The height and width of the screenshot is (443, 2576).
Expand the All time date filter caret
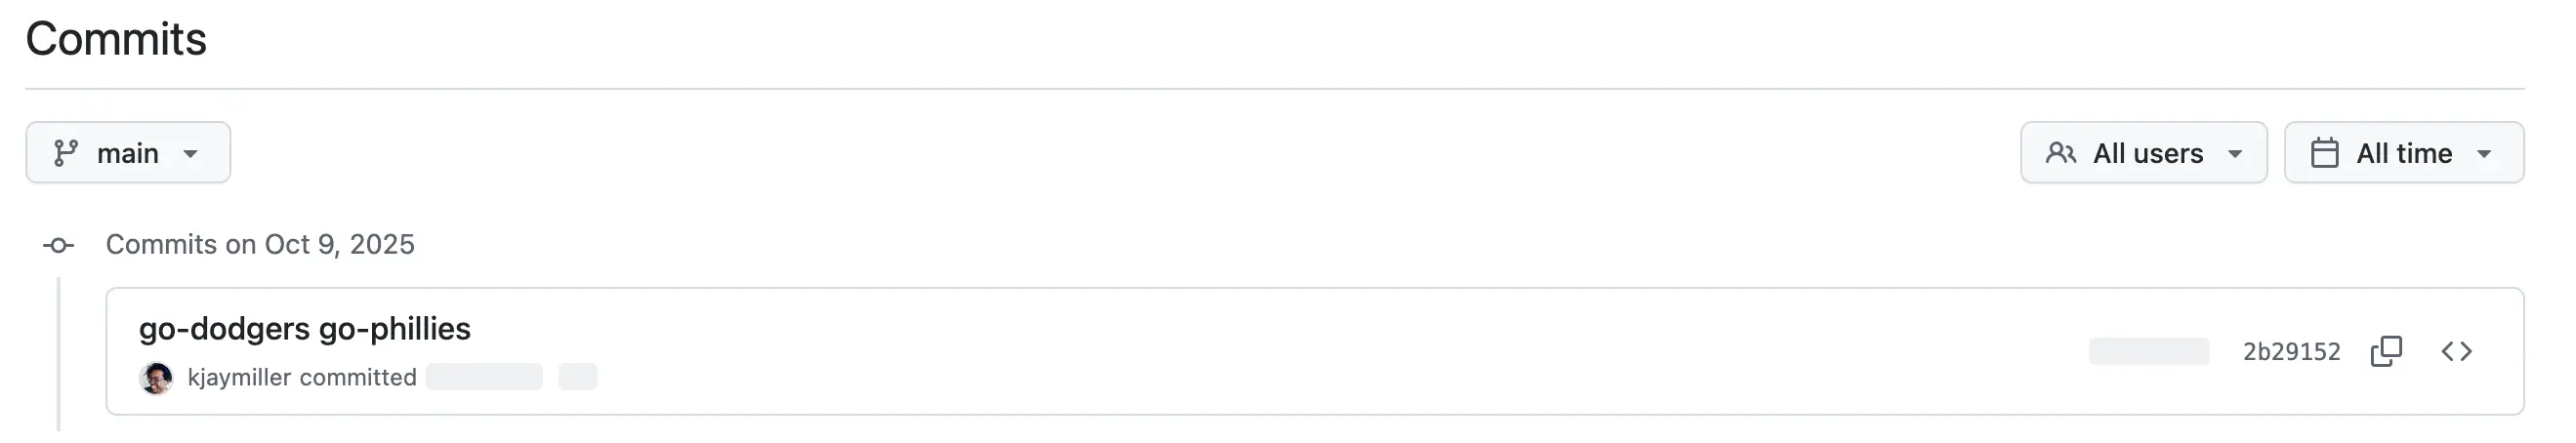[2484, 154]
